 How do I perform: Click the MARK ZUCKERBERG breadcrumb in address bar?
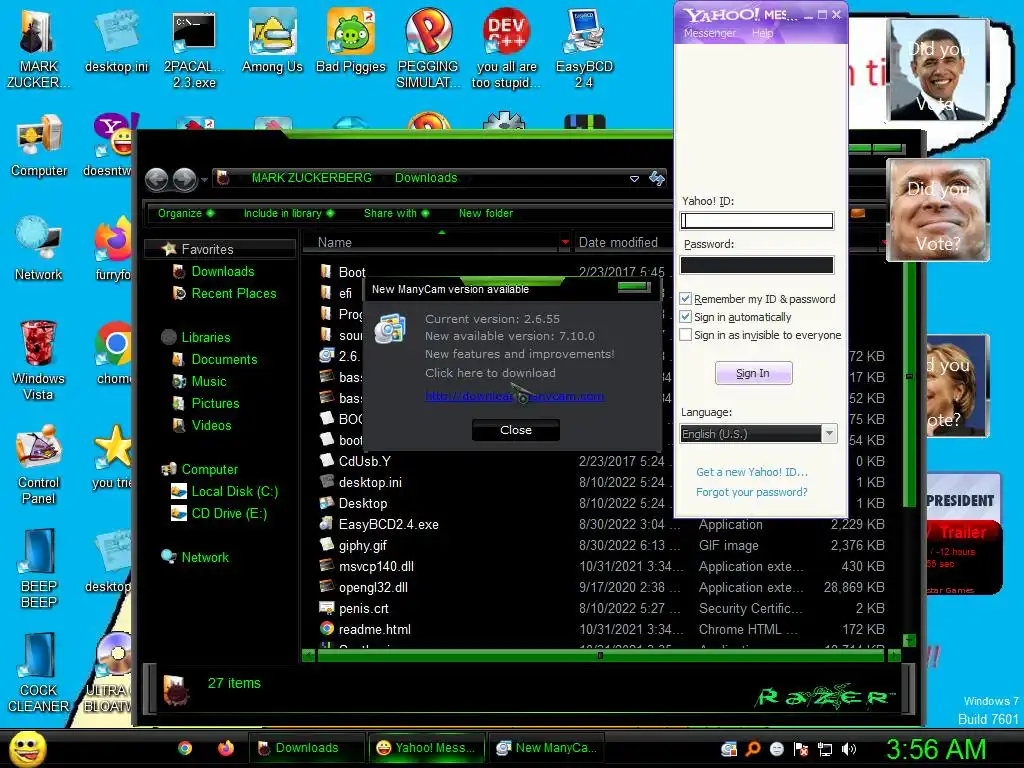[312, 178]
